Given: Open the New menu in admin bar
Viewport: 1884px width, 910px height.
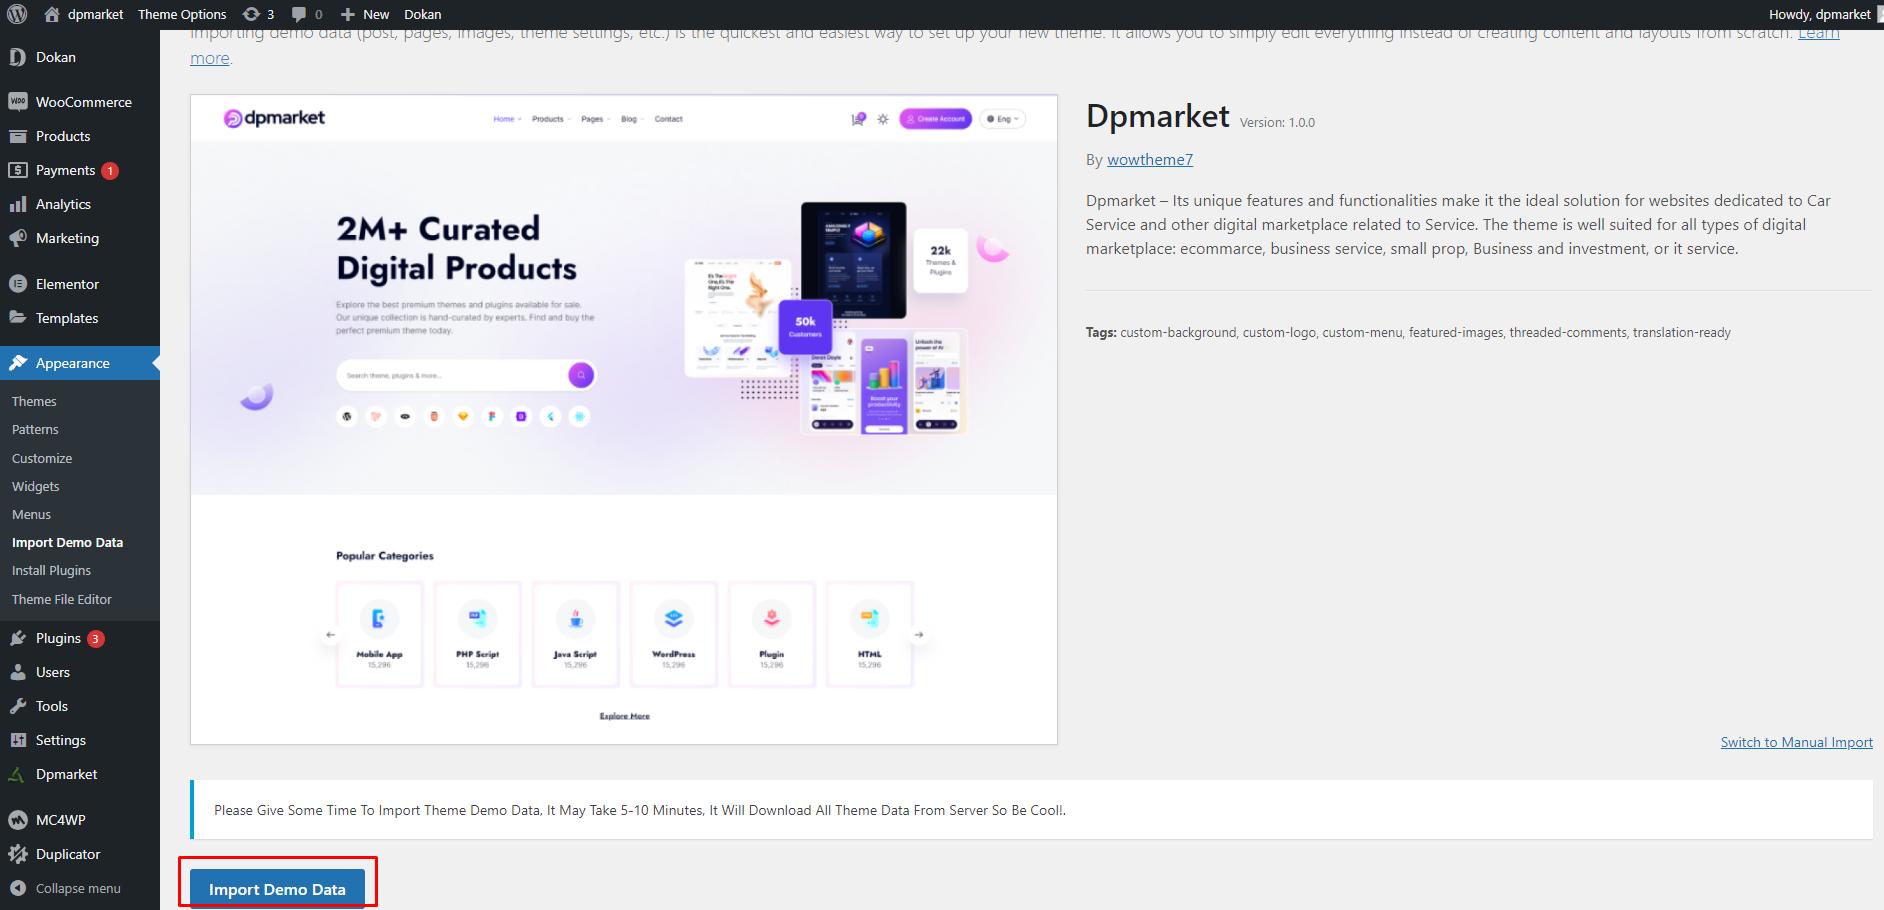Looking at the screenshot, I should [376, 14].
